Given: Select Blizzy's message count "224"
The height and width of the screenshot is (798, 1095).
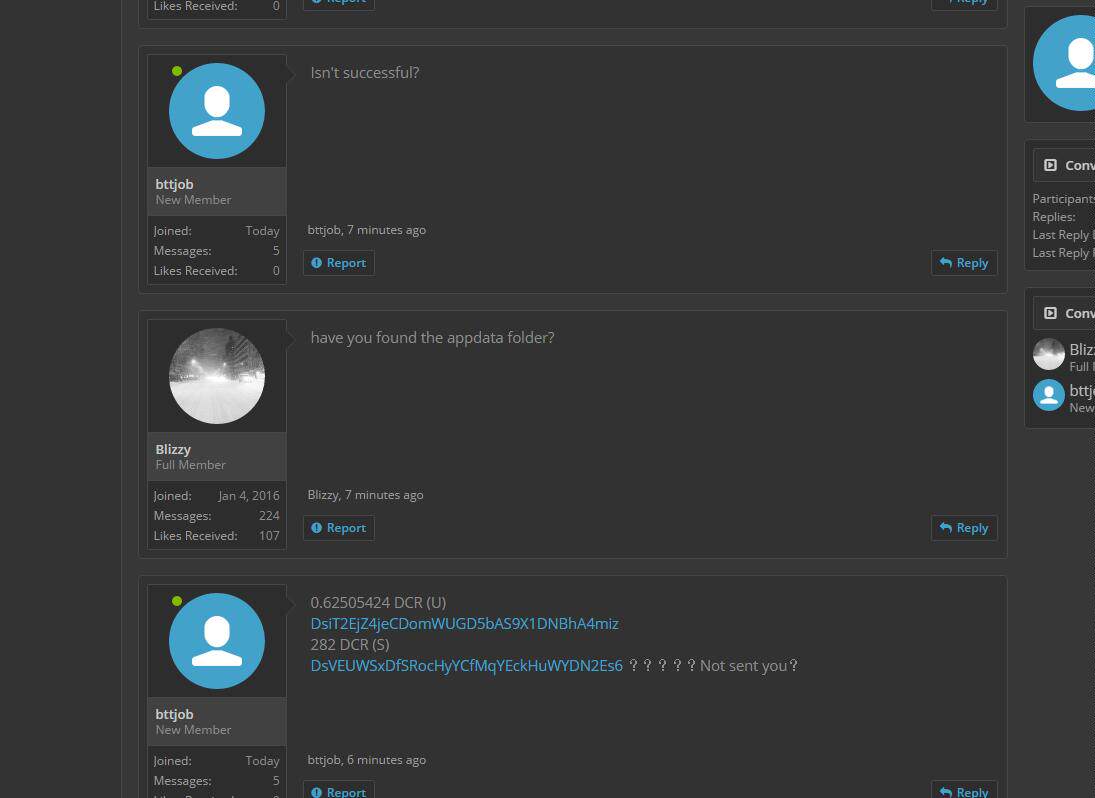Looking at the screenshot, I should 269,516.
